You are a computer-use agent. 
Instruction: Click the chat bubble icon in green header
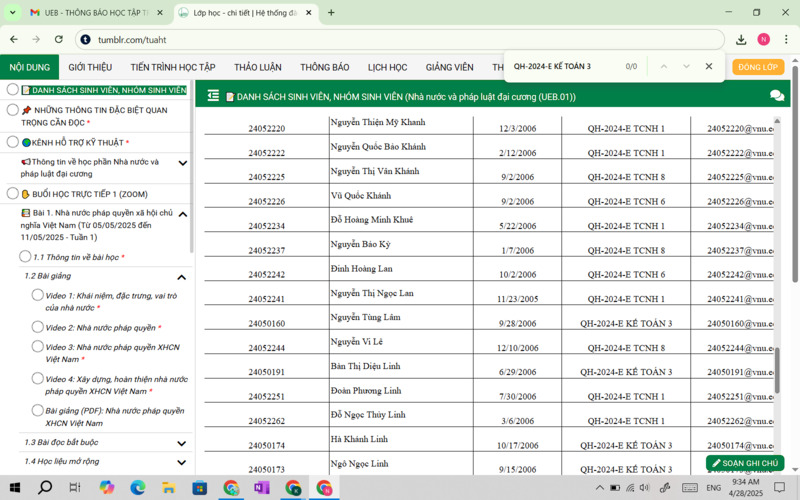coord(777,96)
